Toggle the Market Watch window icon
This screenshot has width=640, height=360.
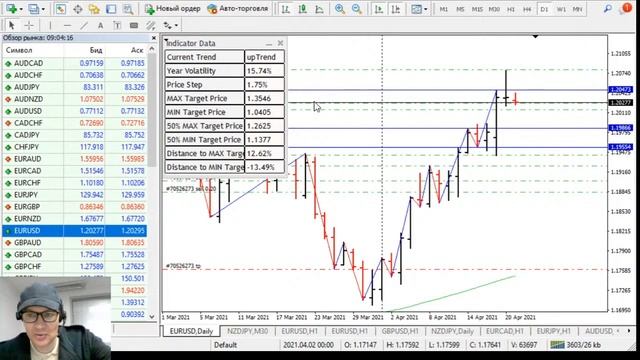(60, 9)
